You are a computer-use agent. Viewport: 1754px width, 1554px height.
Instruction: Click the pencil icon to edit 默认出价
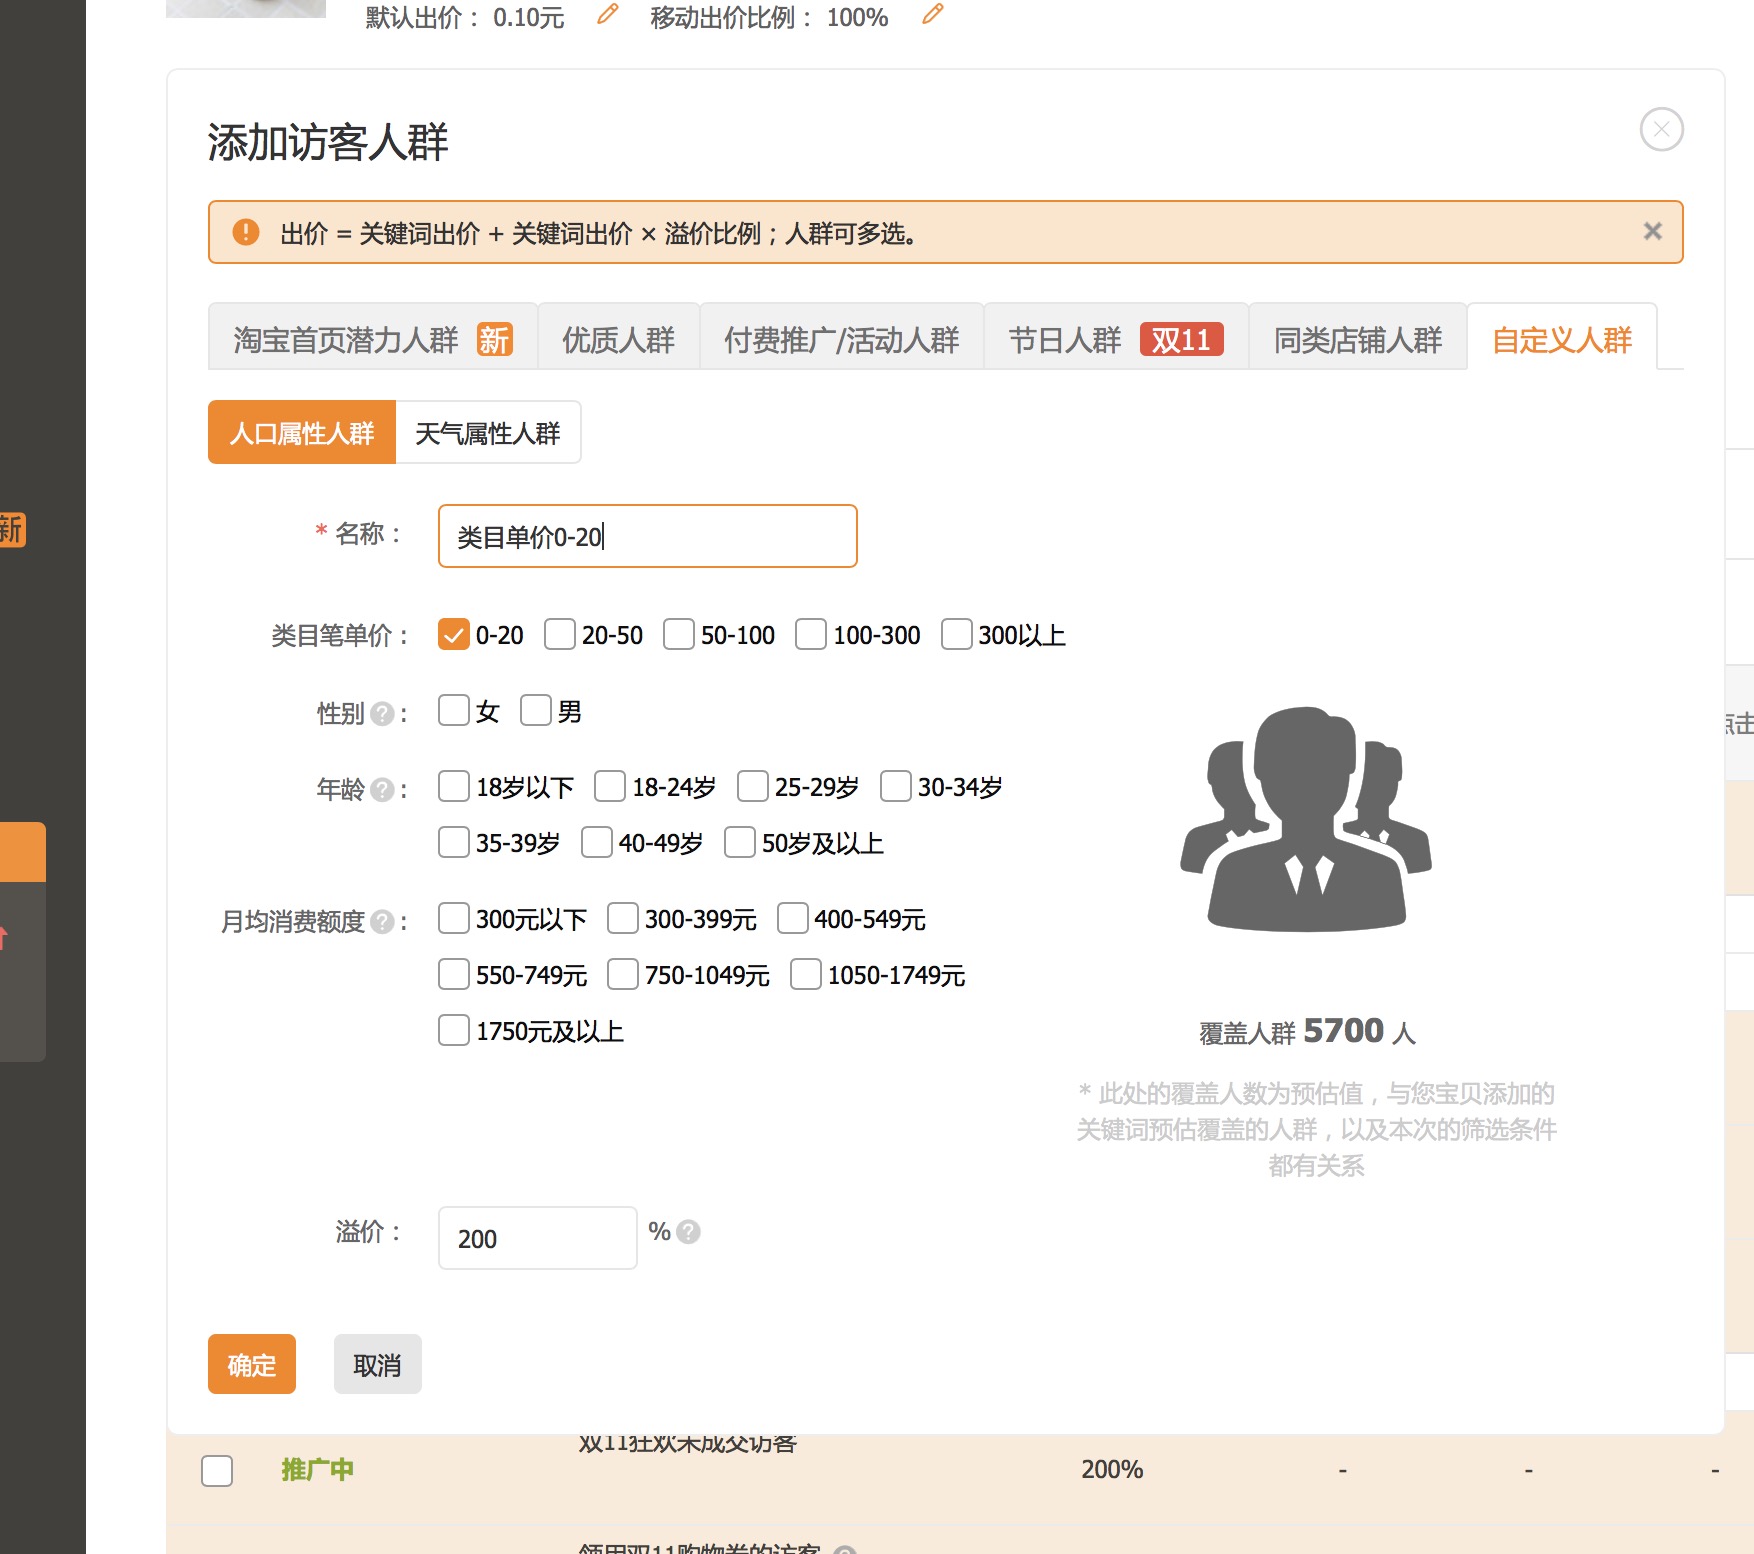click(x=604, y=16)
